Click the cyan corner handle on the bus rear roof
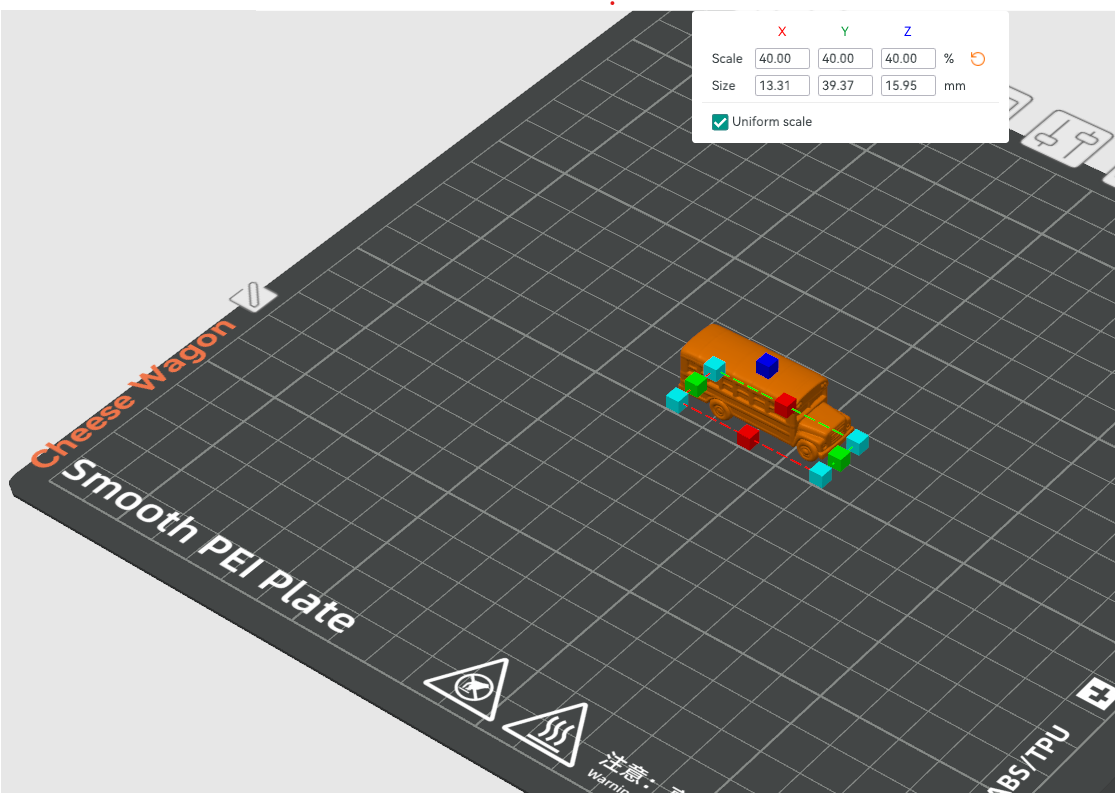 [x=715, y=368]
